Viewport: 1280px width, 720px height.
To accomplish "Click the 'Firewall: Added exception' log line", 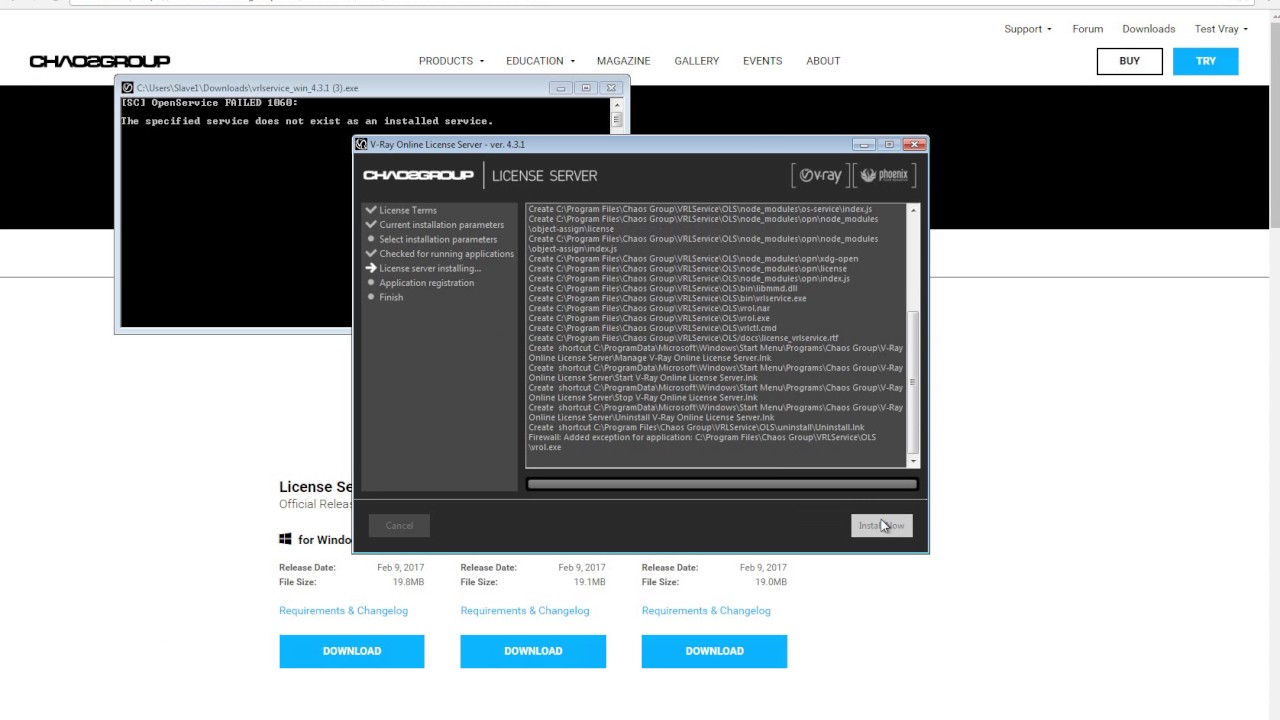I will point(702,442).
